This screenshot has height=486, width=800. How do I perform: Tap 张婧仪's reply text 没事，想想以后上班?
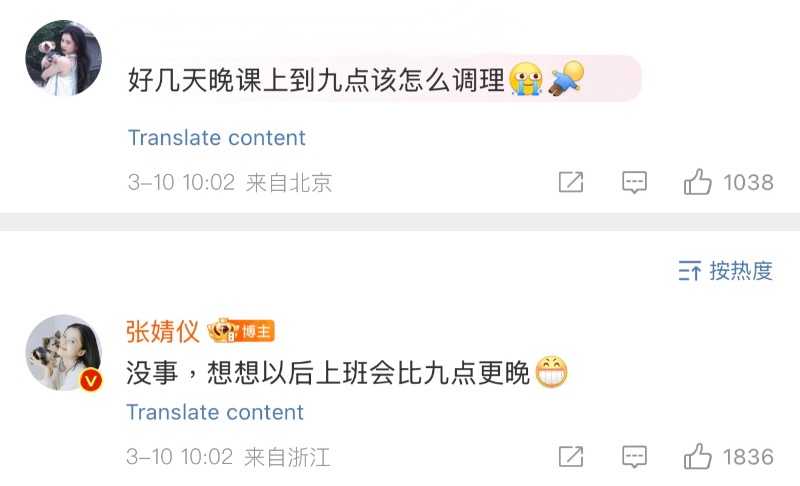point(346,372)
